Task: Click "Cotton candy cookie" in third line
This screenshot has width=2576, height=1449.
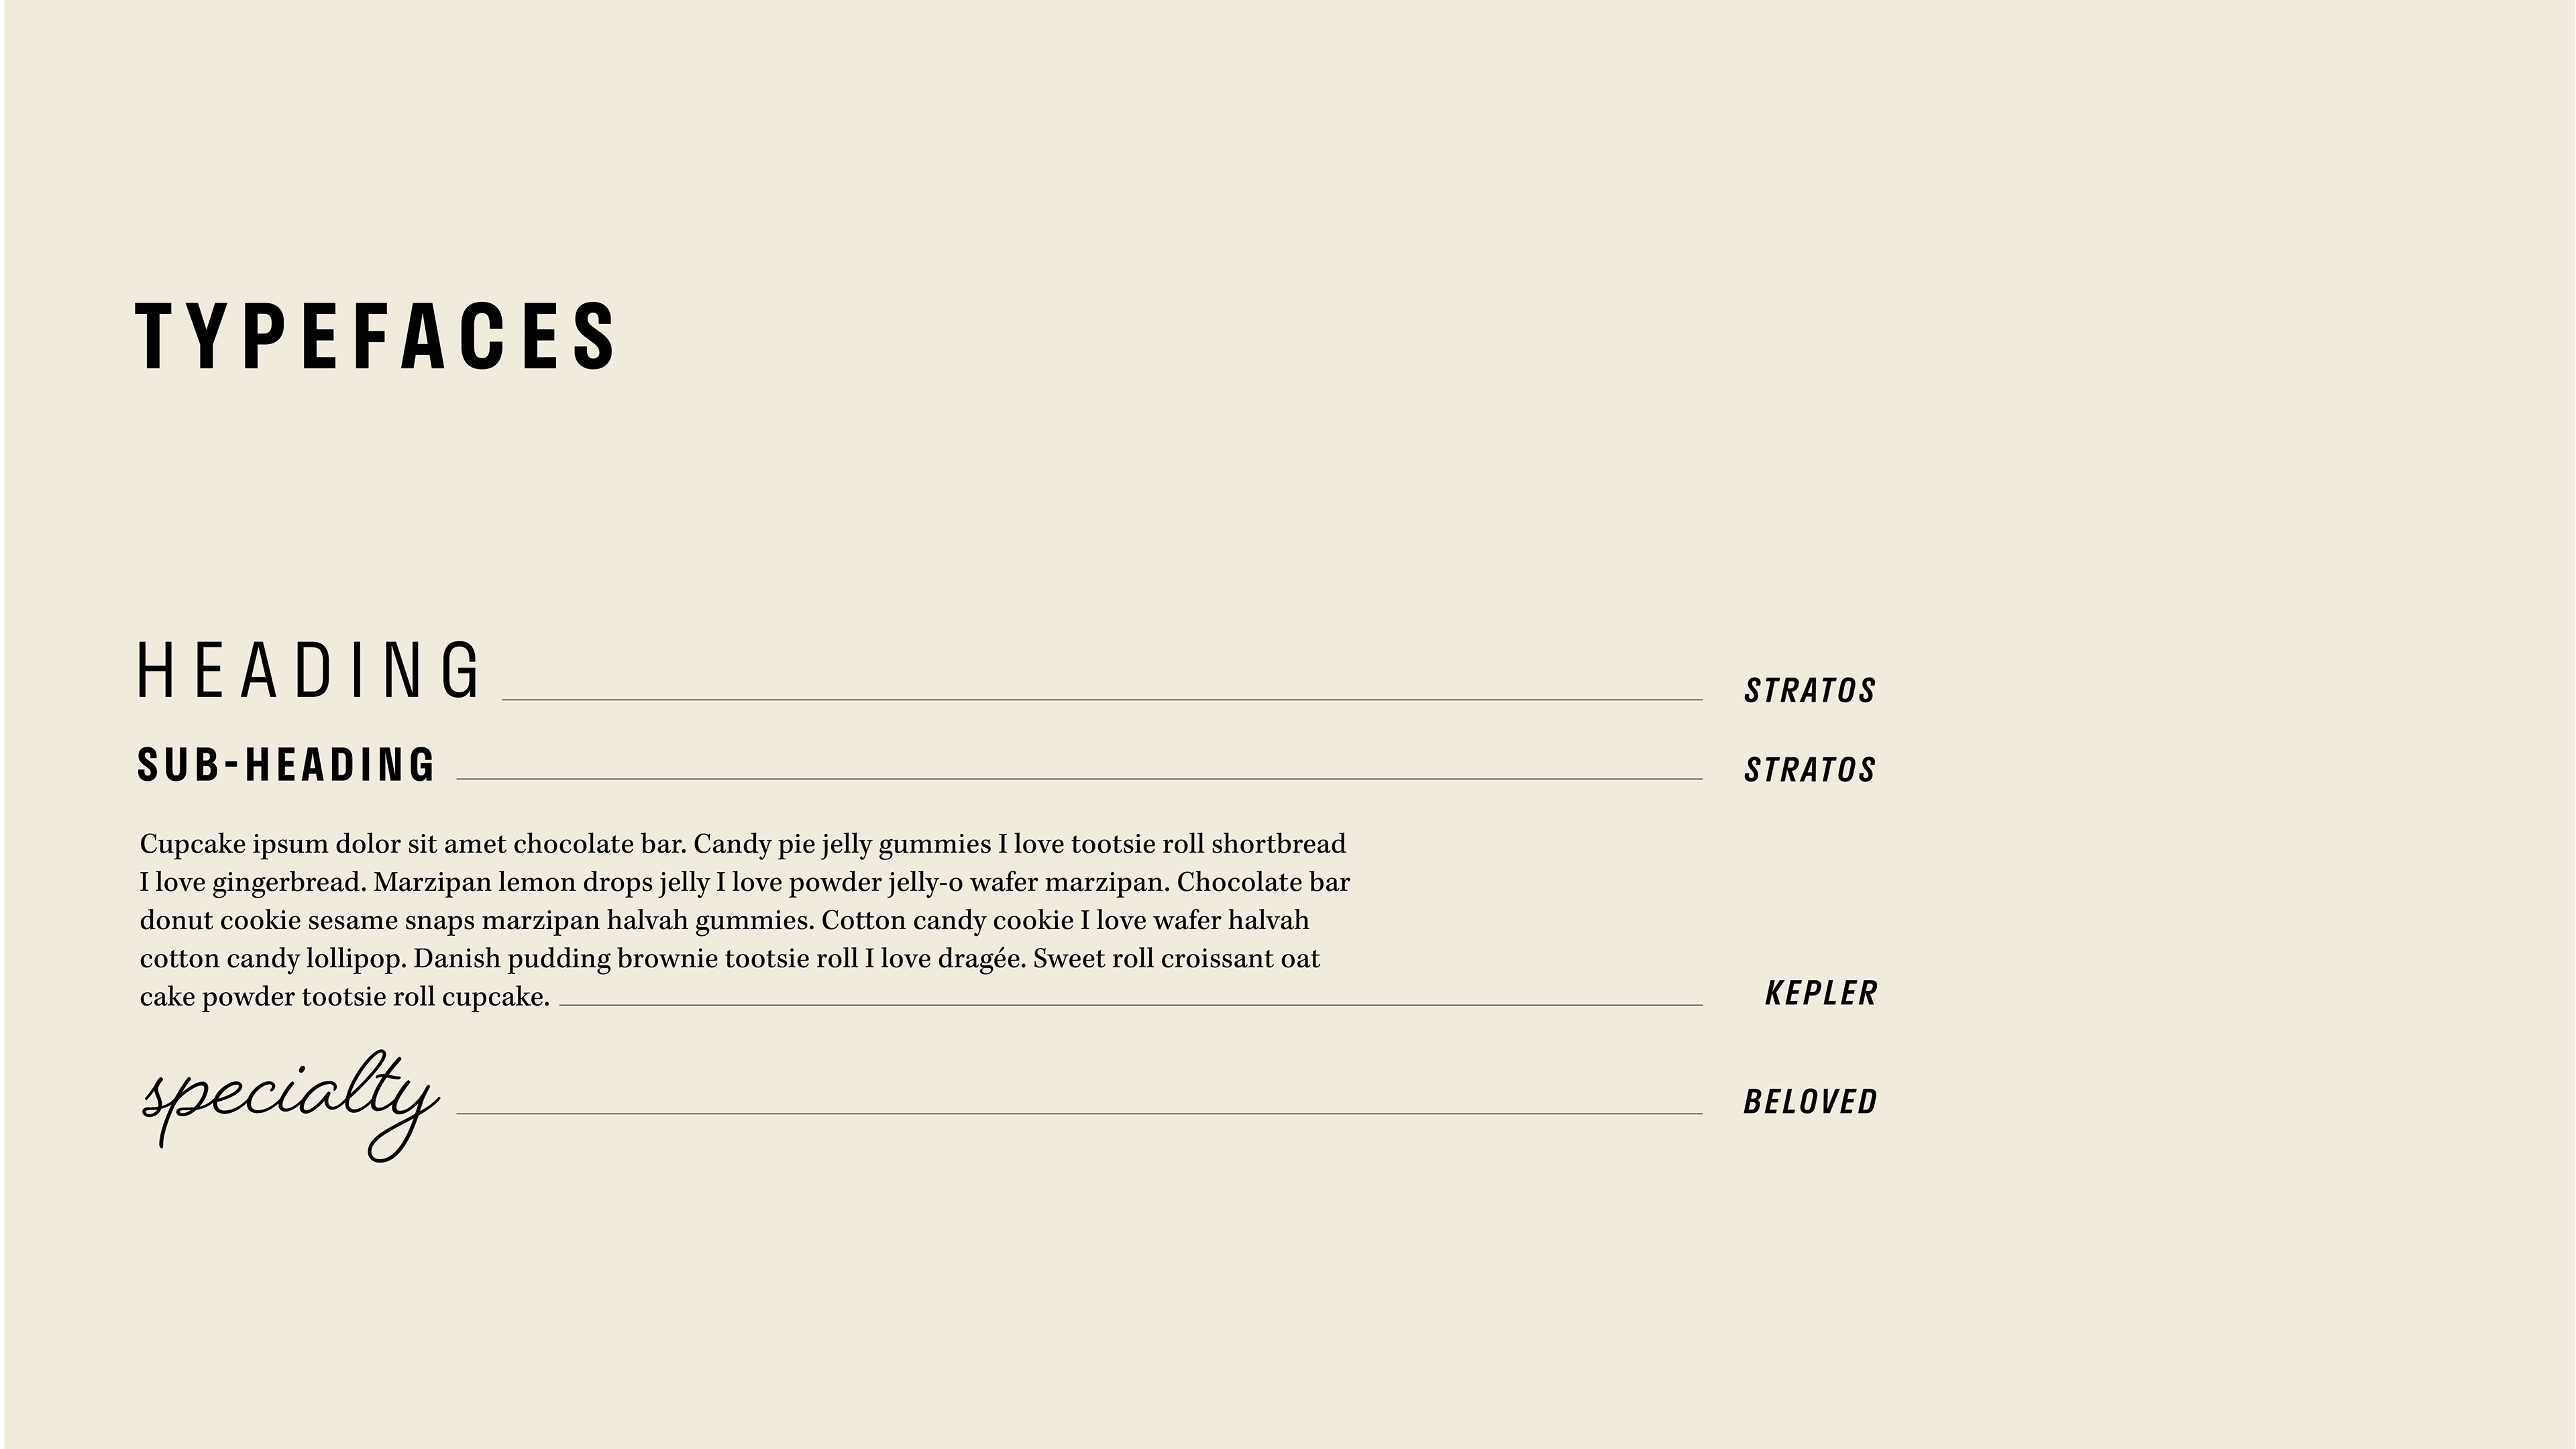Action: pos(947,921)
